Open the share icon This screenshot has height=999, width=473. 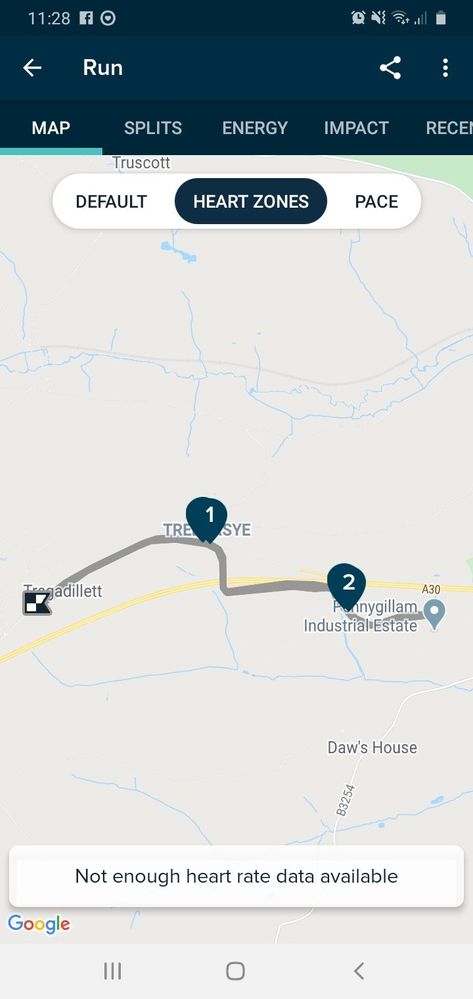[390, 68]
